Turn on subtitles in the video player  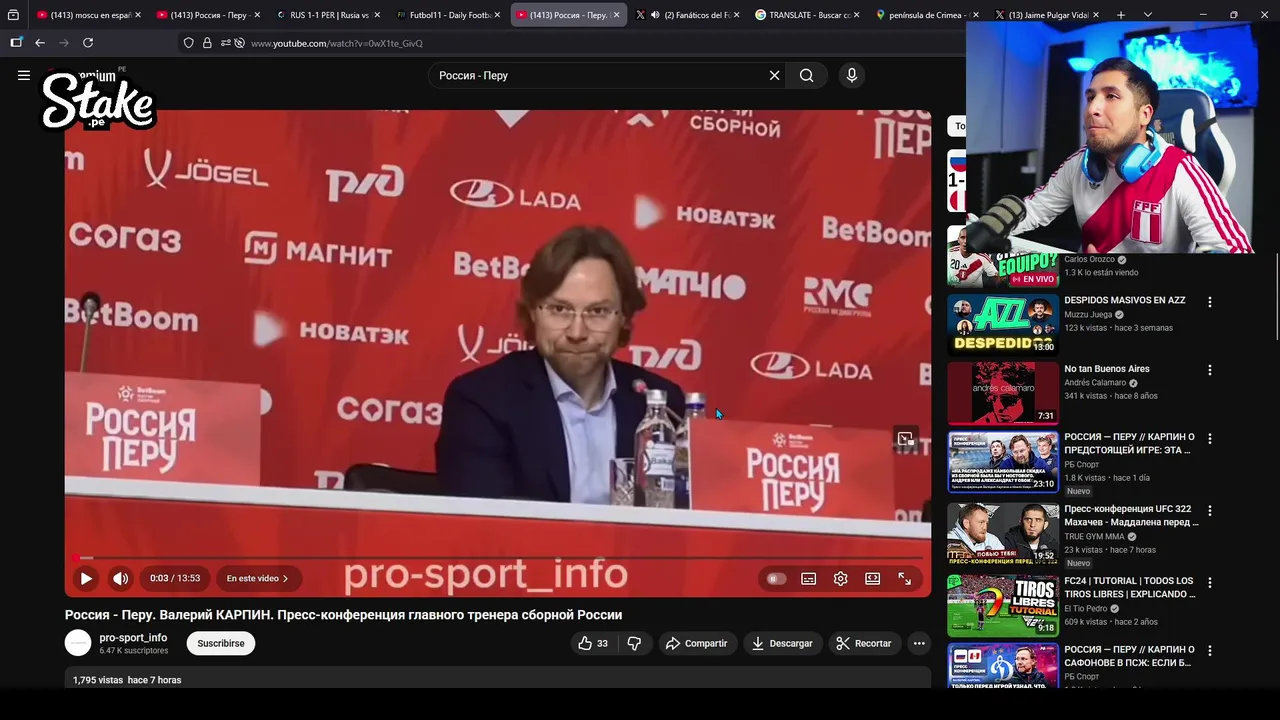point(808,578)
